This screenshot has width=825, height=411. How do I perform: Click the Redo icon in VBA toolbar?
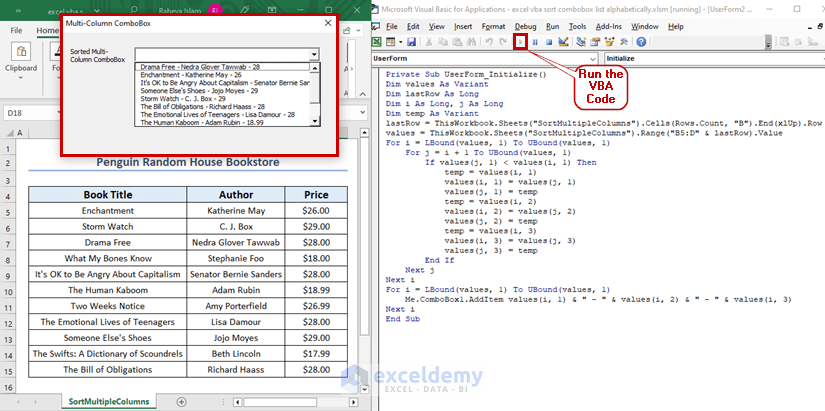coord(504,42)
